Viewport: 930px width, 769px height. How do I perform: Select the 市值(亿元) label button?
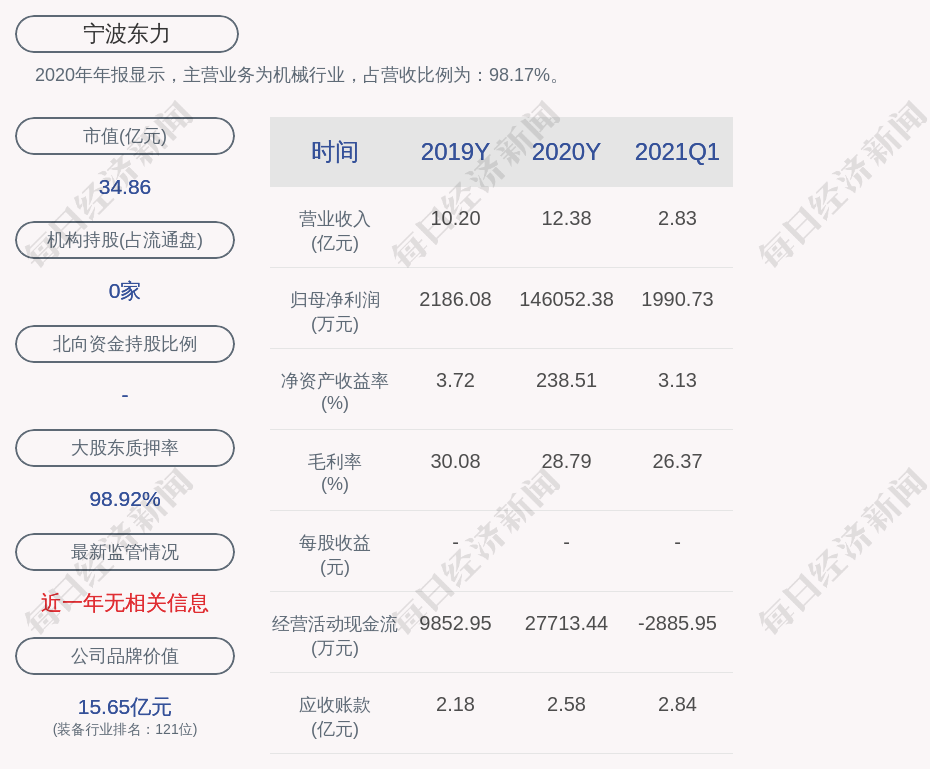pyautogui.click(x=125, y=136)
